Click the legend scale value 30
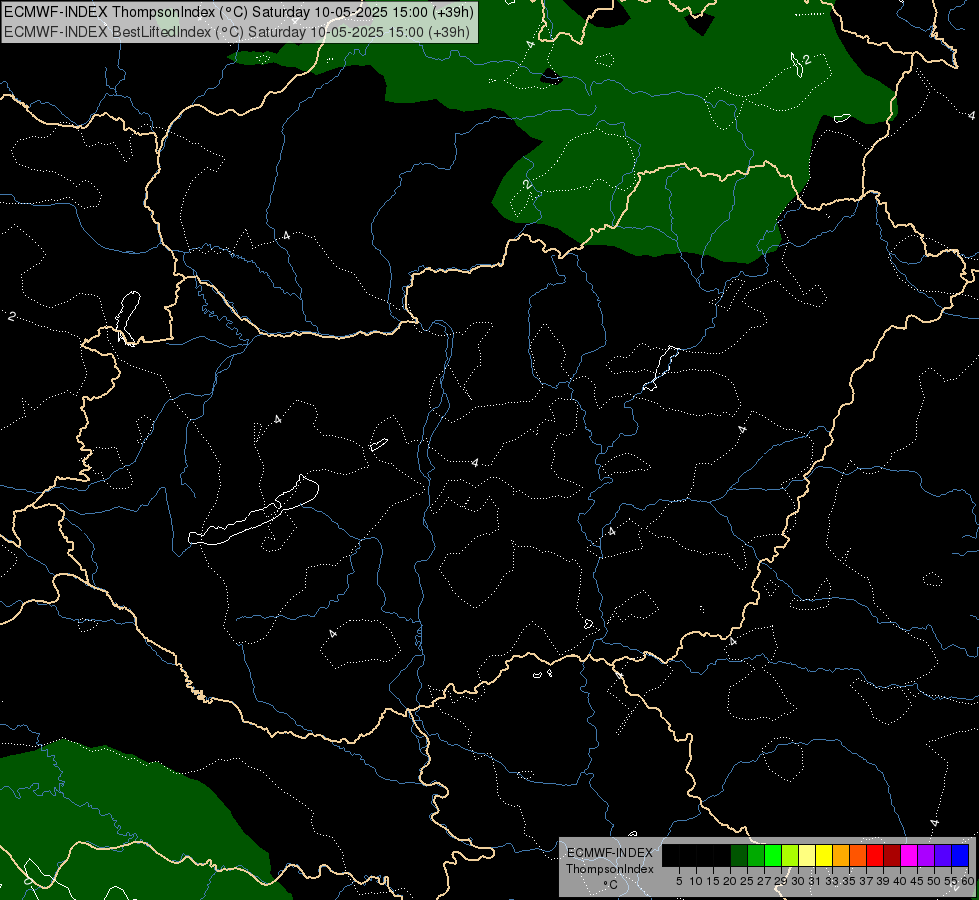The height and width of the screenshot is (900, 979). [x=798, y=881]
